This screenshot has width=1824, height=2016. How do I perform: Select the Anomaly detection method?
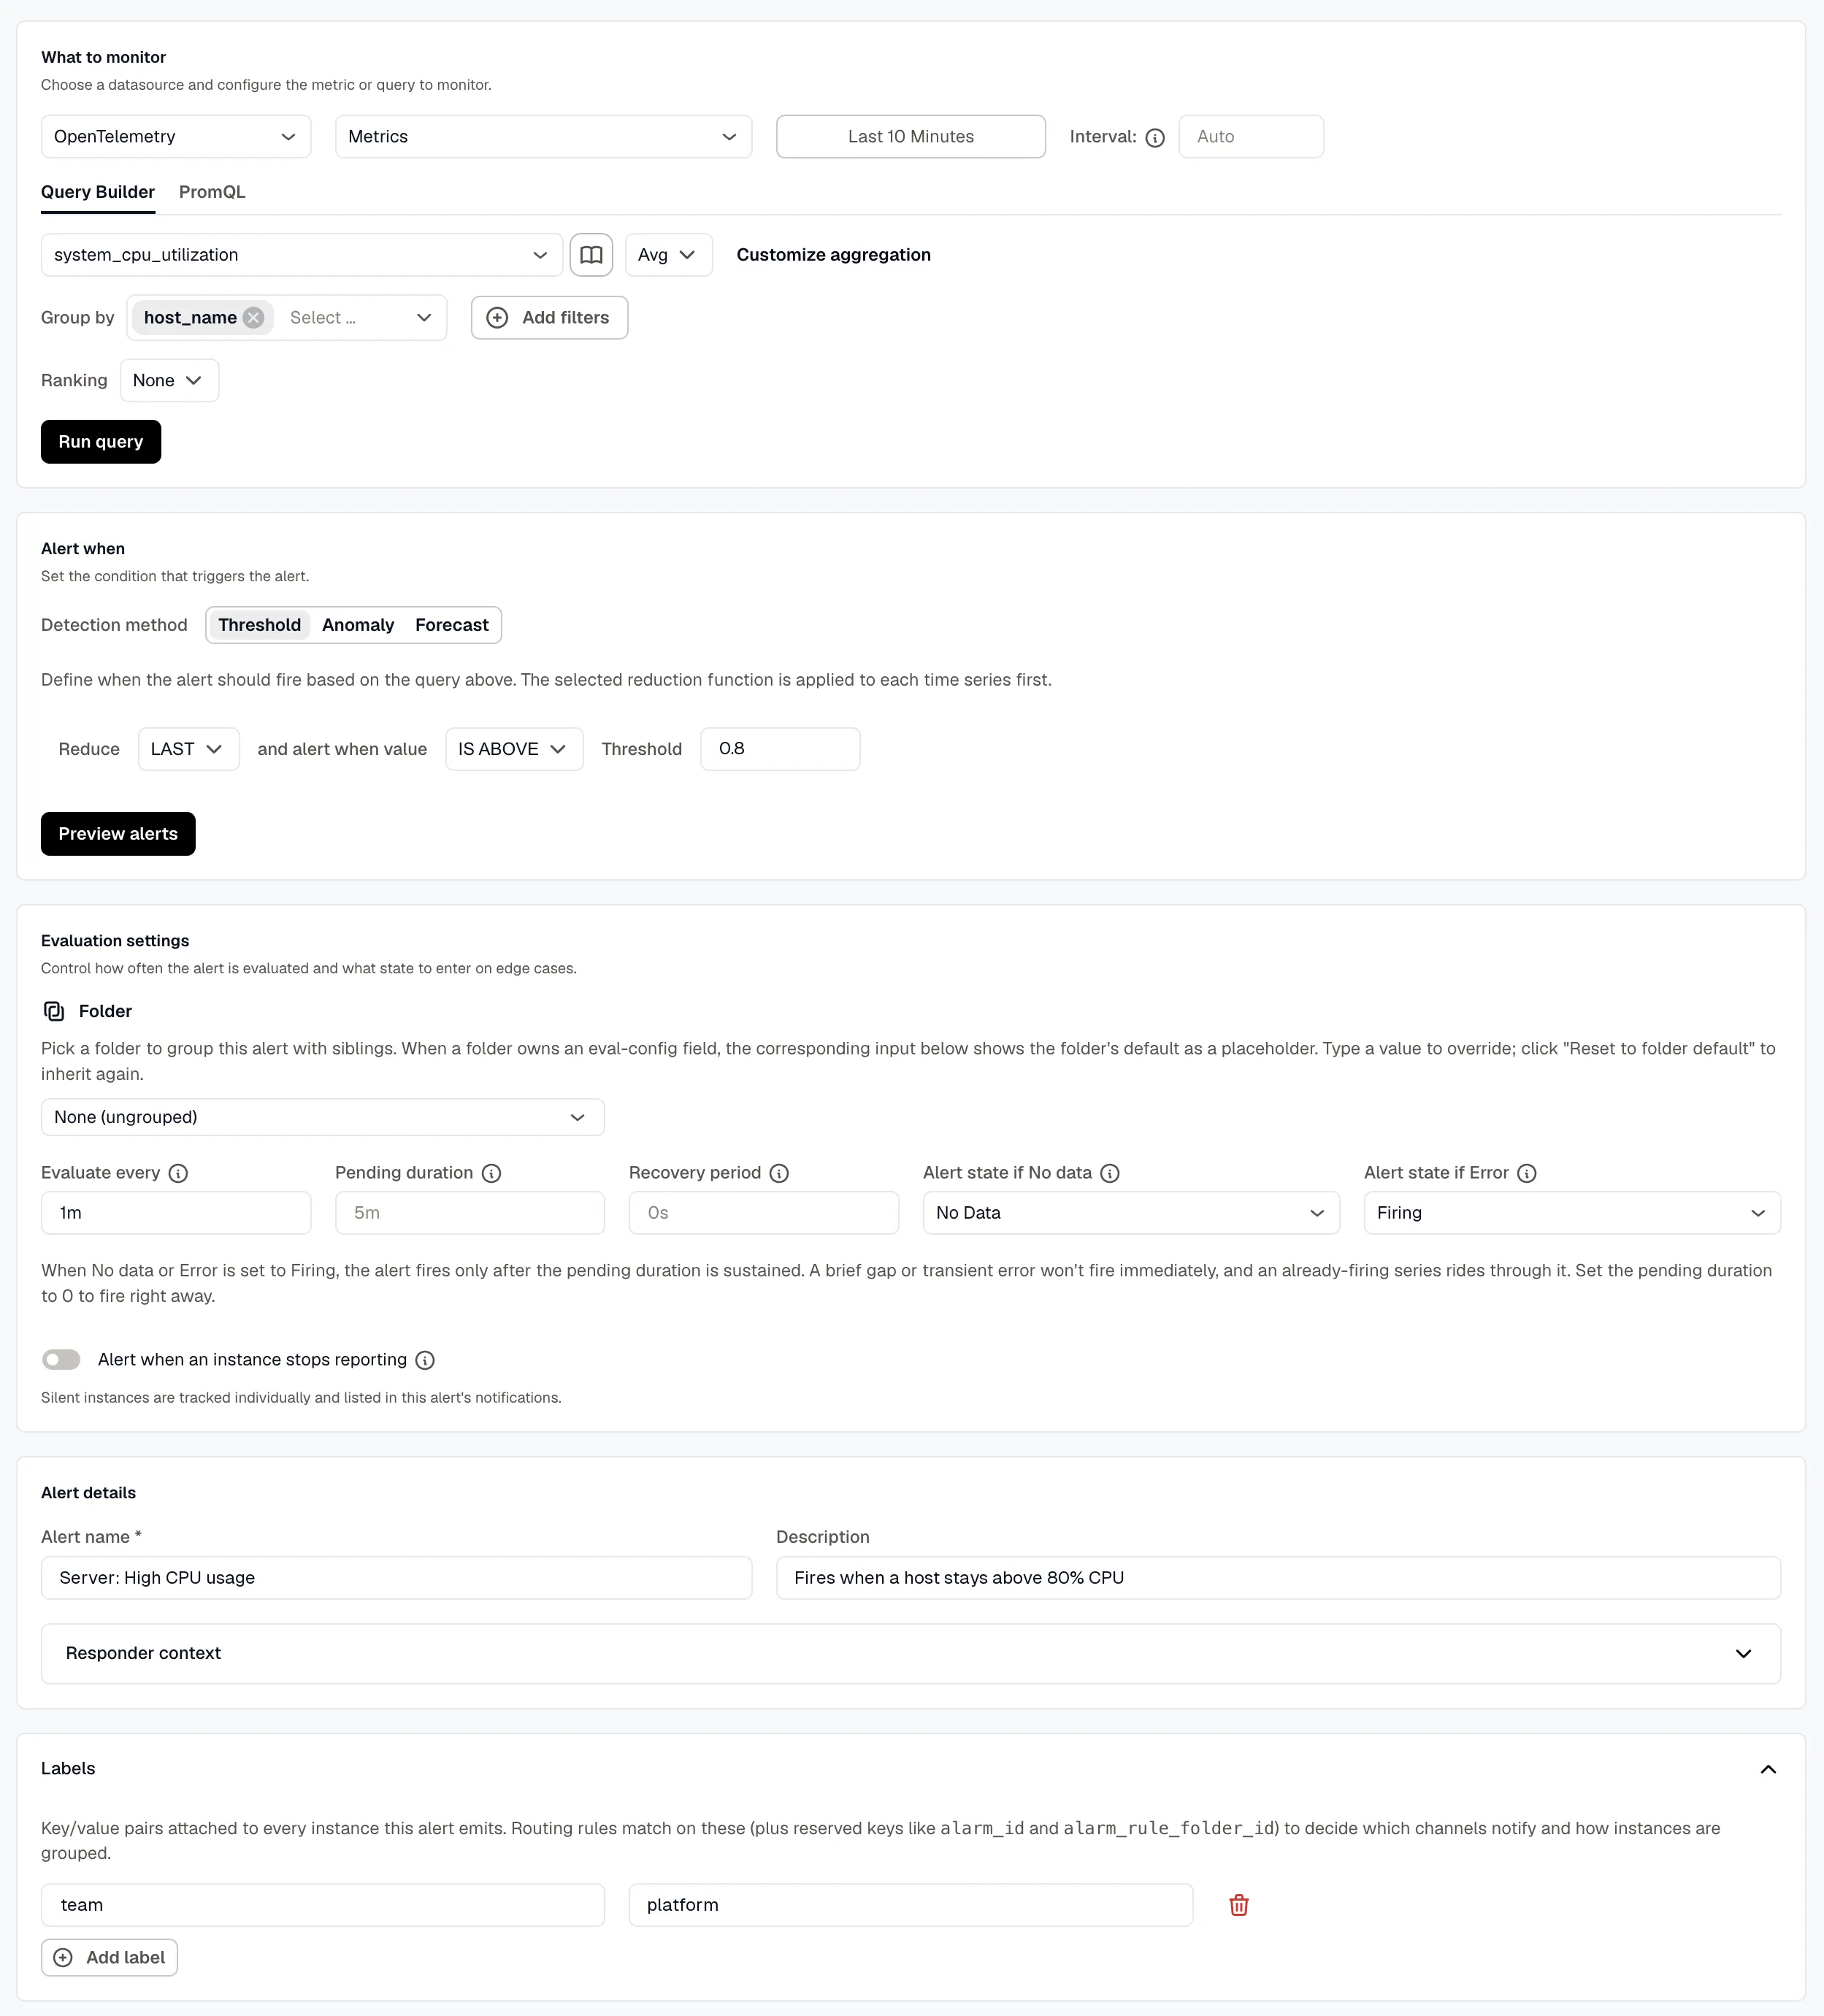(x=358, y=625)
